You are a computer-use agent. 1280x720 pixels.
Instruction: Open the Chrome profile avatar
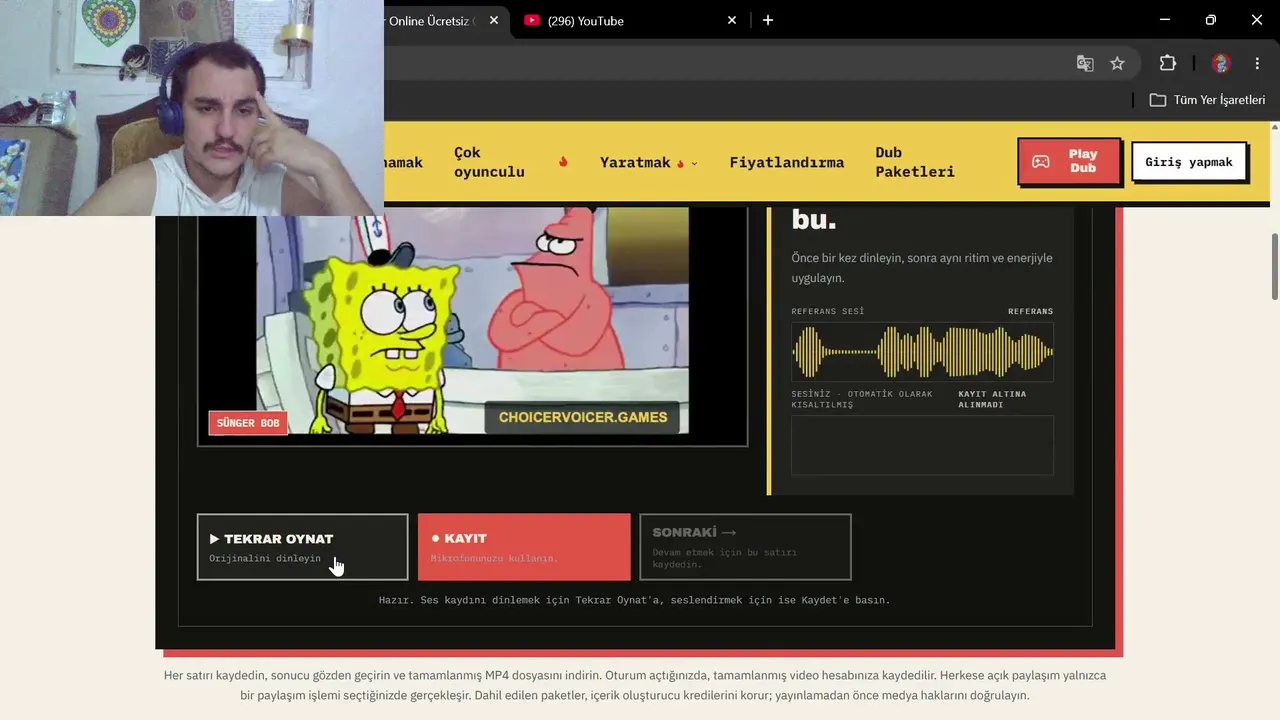click(x=1220, y=63)
